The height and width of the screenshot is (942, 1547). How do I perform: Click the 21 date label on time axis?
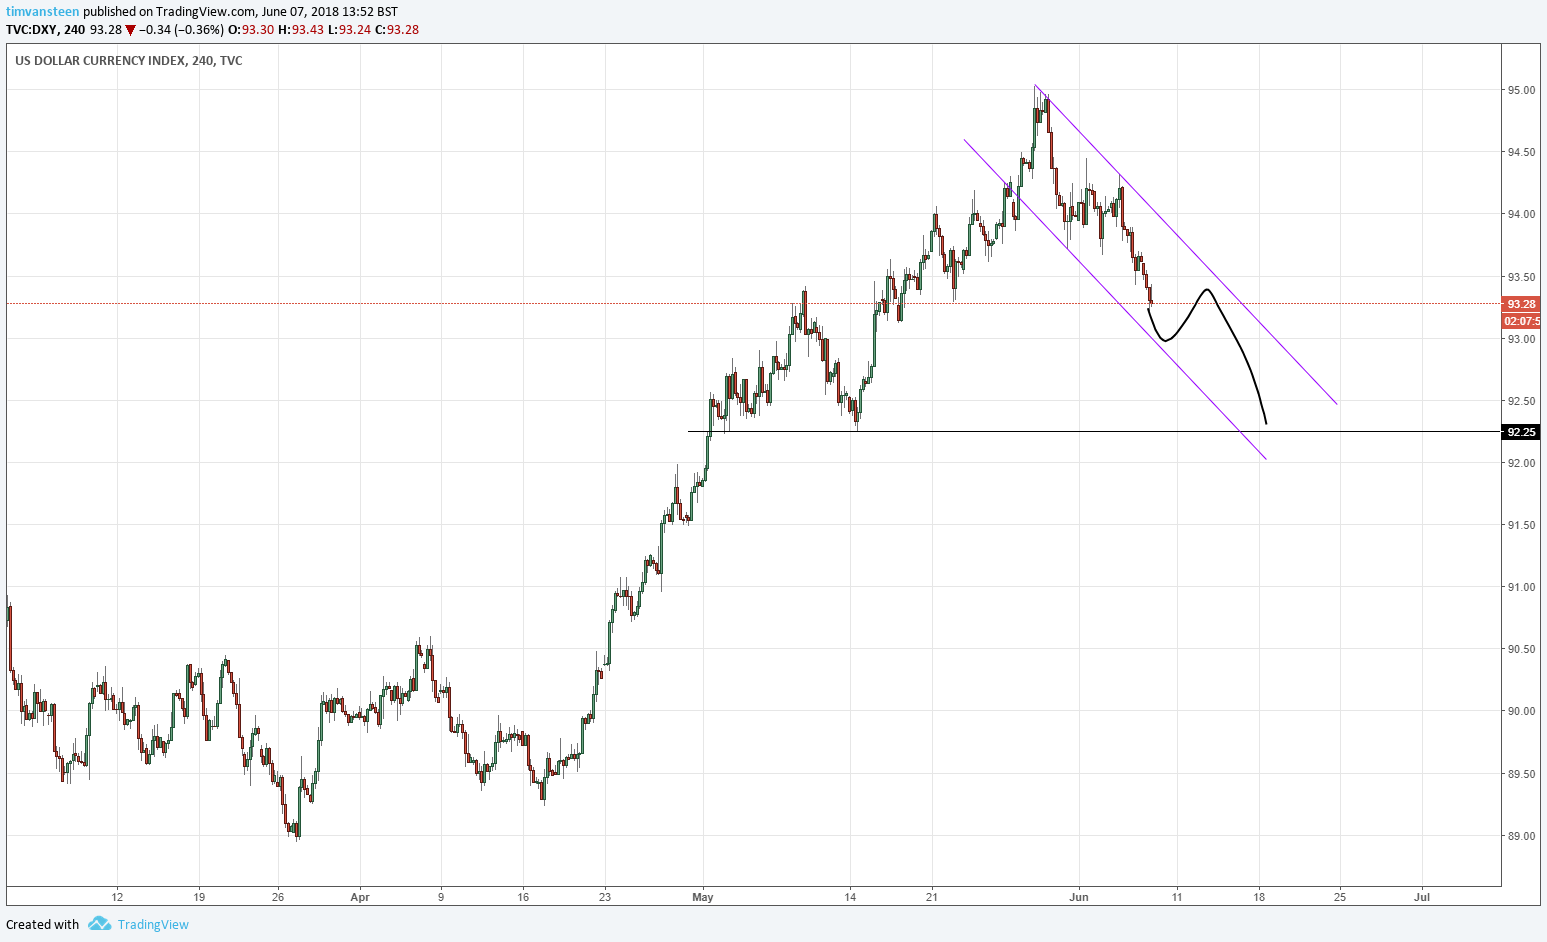932,897
